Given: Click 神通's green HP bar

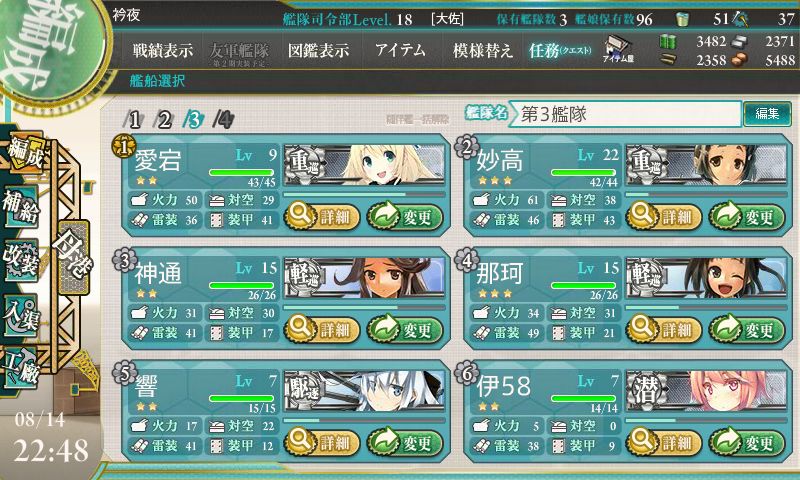Looking at the screenshot, I should point(241,285).
